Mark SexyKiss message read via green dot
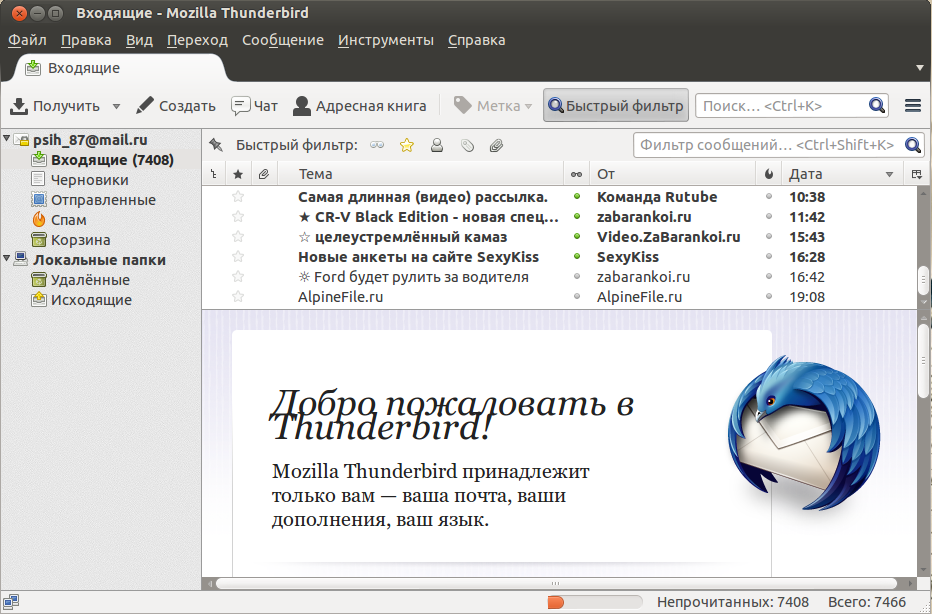Image resolution: width=932 pixels, height=614 pixels. tap(577, 256)
